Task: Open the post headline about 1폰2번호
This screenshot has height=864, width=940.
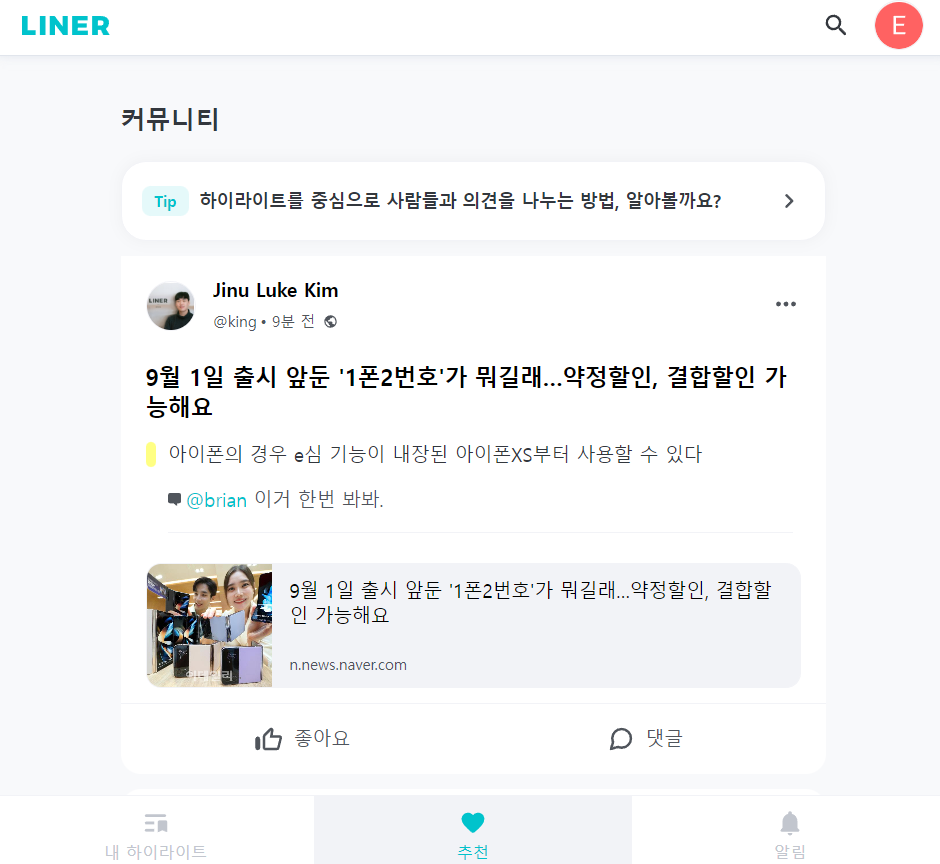Action: point(466,392)
